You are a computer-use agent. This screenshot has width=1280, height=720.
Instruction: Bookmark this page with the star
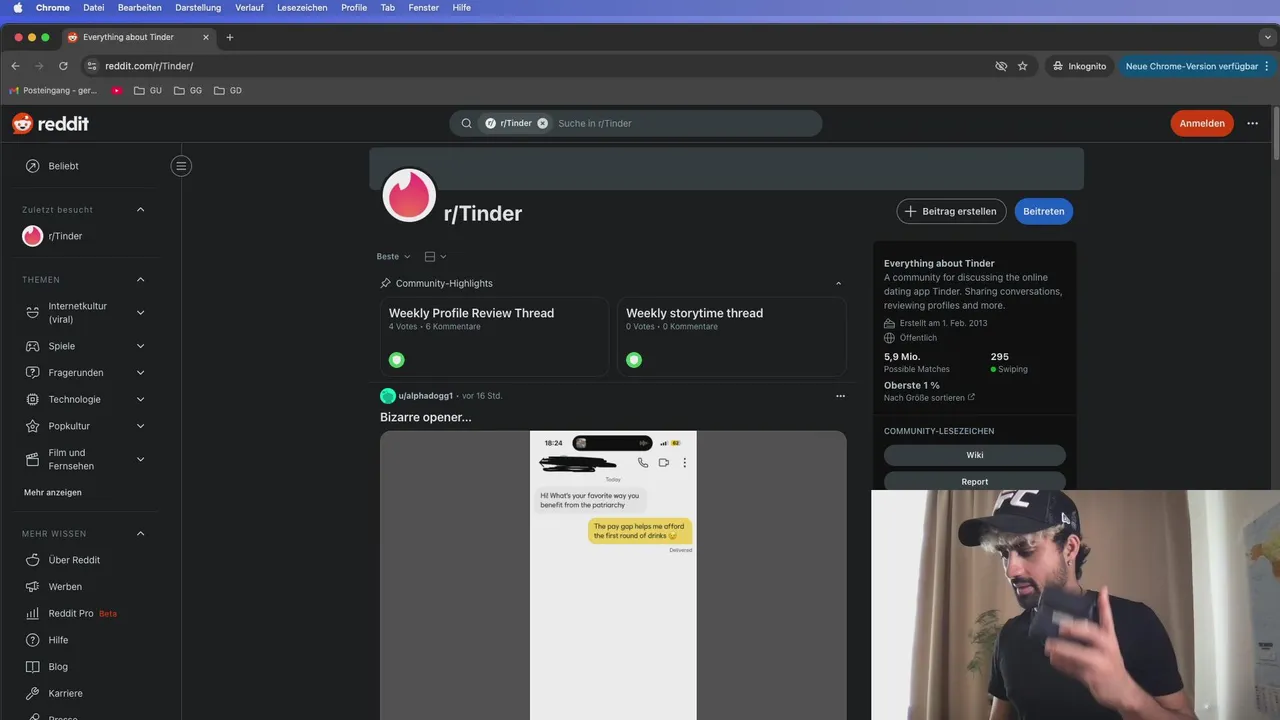(1022, 66)
